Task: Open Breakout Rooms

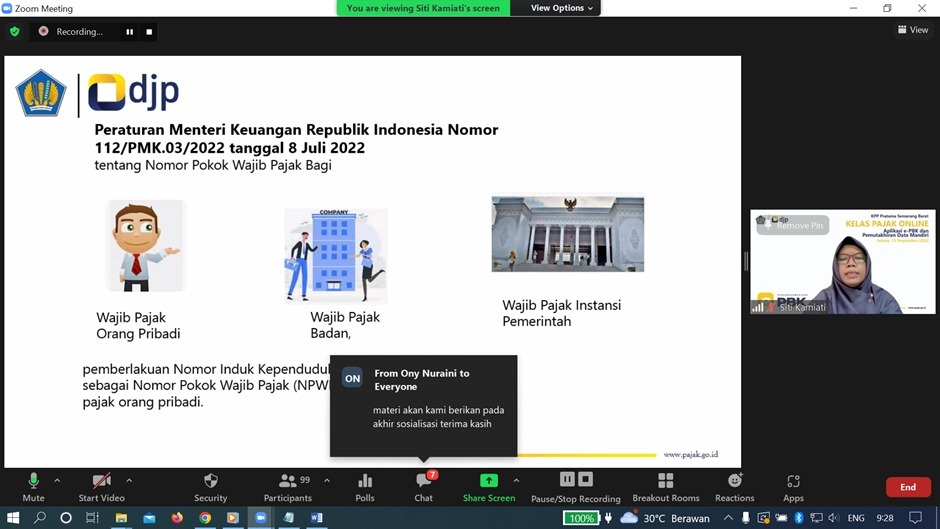Action: coord(665,486)
